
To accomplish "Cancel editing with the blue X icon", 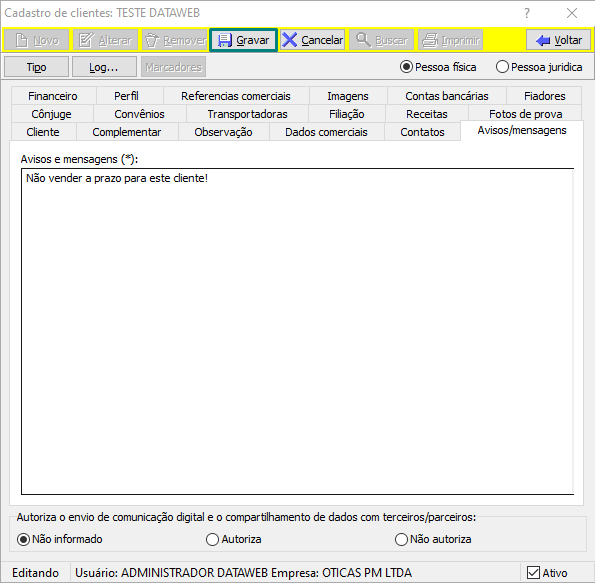I will point(290,40).
